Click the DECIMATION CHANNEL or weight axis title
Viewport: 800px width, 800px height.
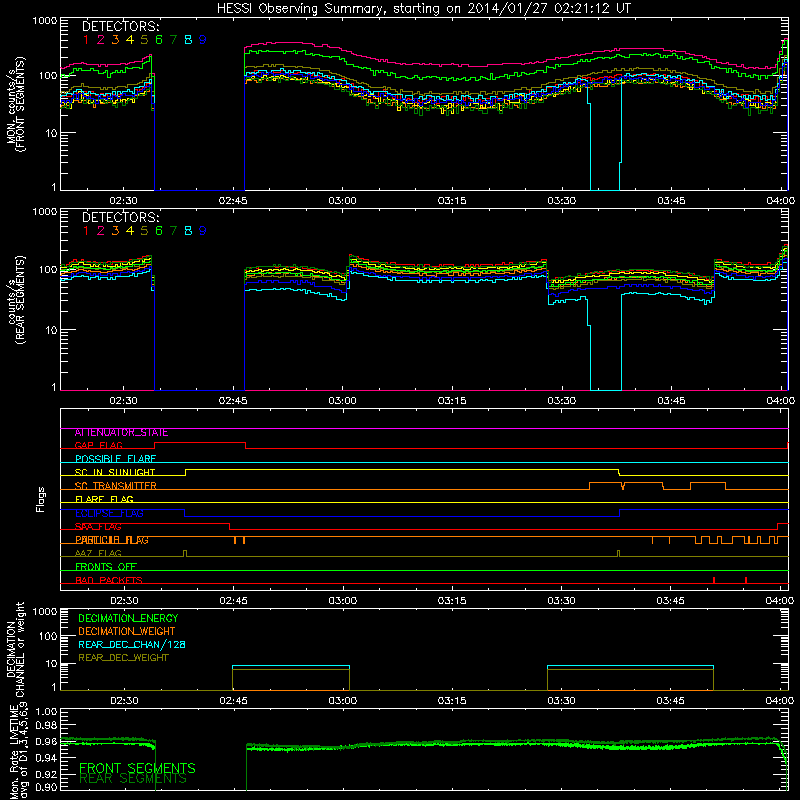[15, 649]
